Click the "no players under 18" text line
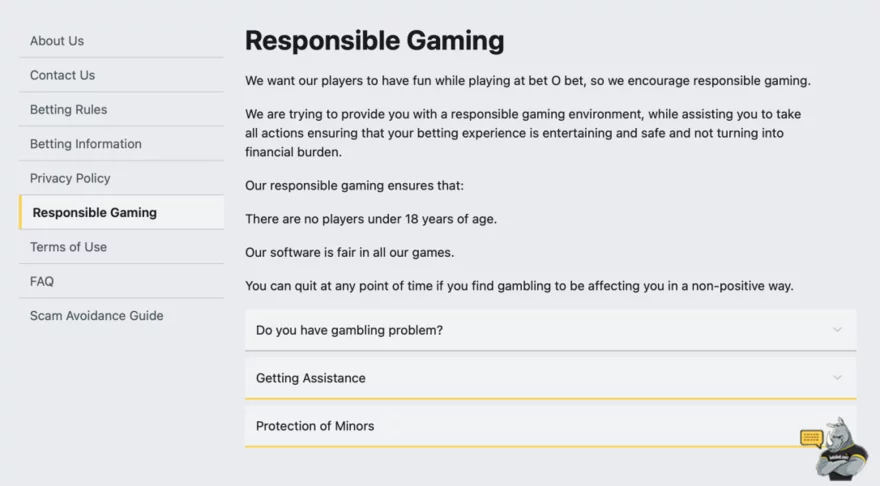 click(370, 219)
